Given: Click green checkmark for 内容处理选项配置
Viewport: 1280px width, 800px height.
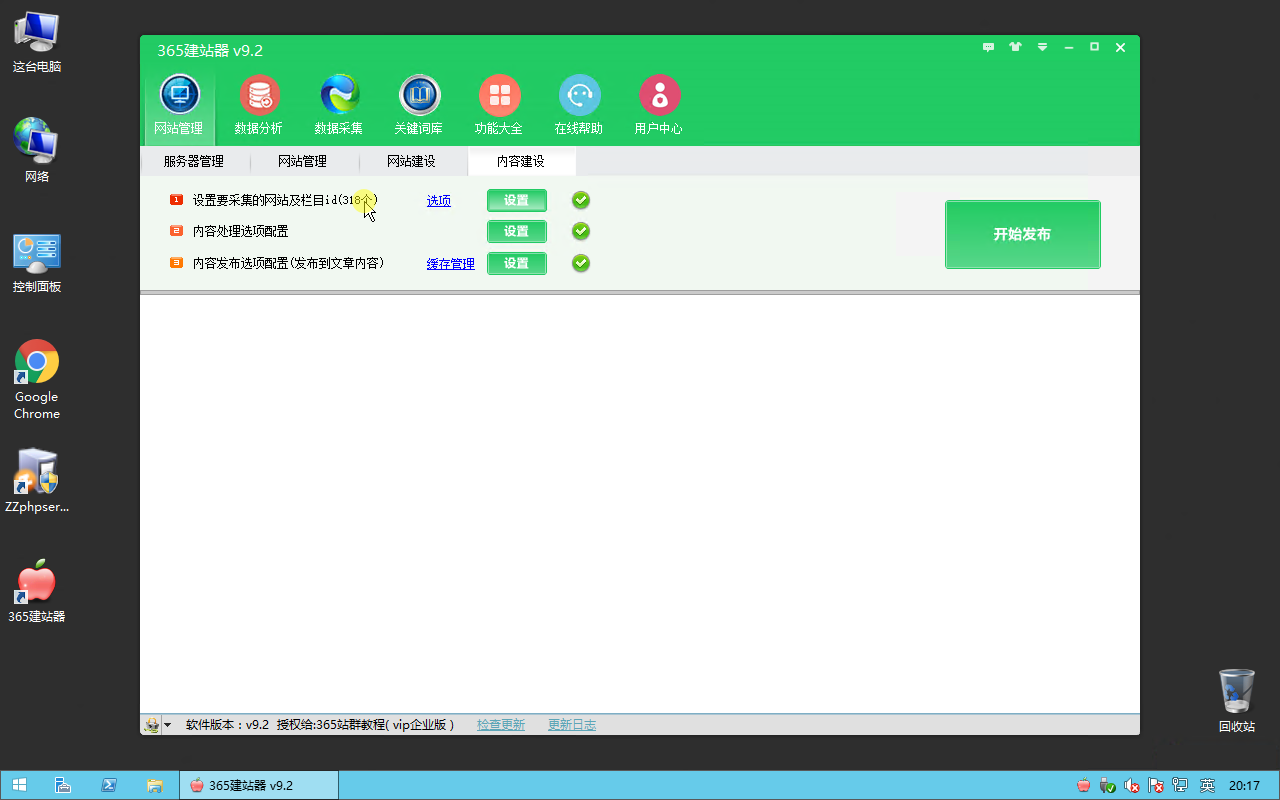Looking at the screenshot, I should [581, 231].
